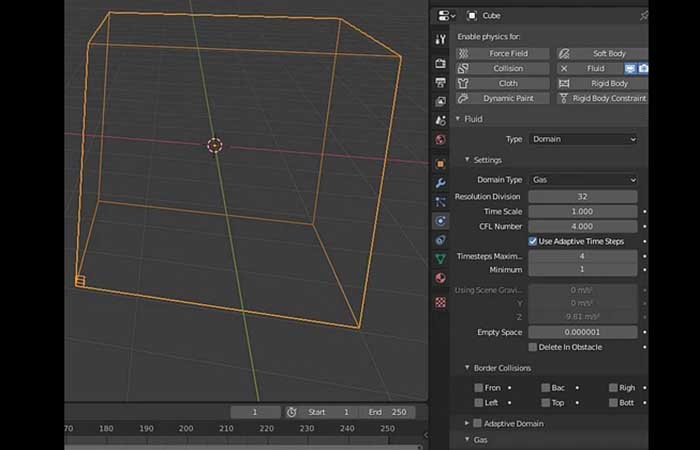Click the Resolution Division field
Viewport: 700px width, 450px height.
(583, 196)
